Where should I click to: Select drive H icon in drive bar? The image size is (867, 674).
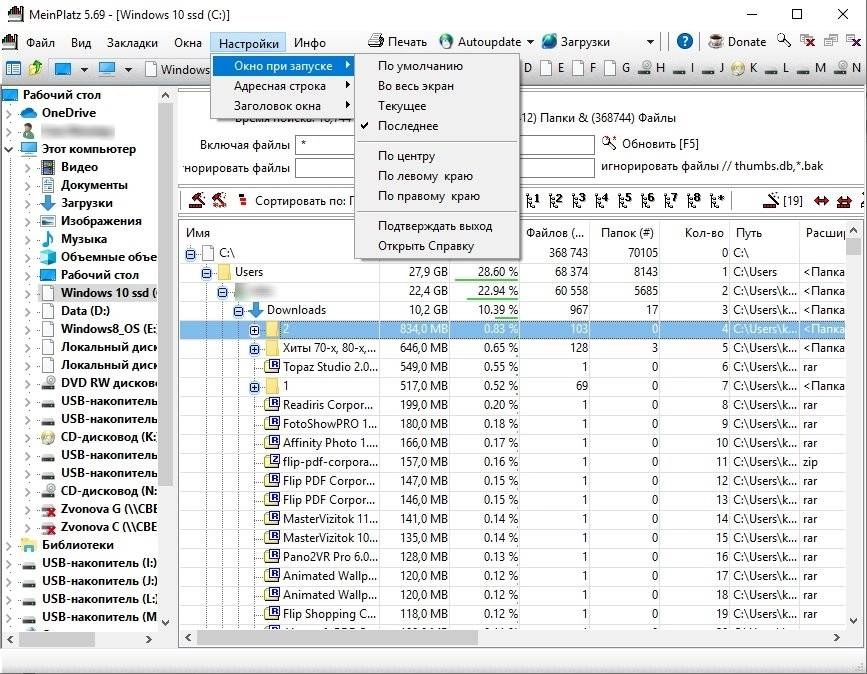pyautogui.click(x=644, y=68)
